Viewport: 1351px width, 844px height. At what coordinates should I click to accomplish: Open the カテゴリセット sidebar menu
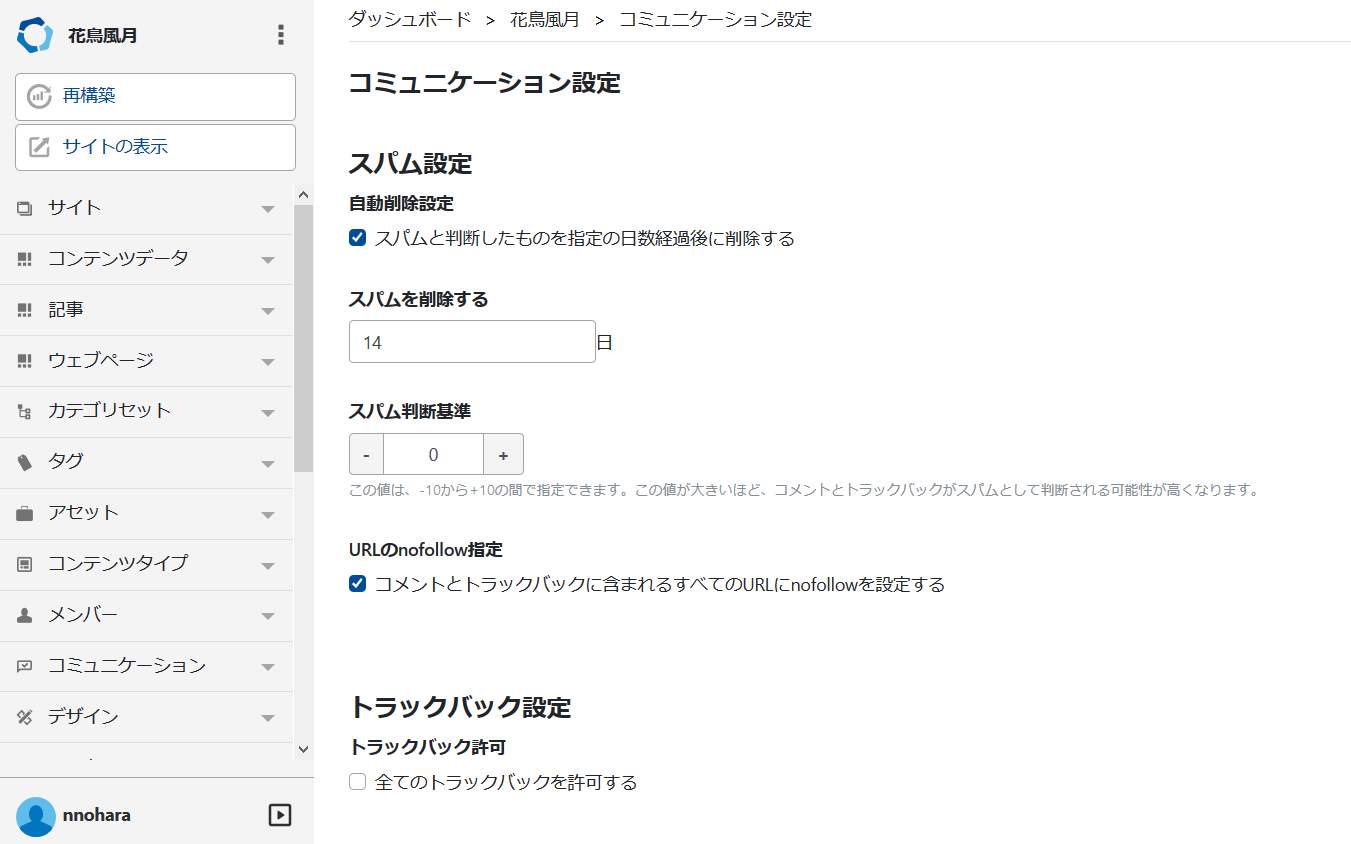[x=147, y=411]
